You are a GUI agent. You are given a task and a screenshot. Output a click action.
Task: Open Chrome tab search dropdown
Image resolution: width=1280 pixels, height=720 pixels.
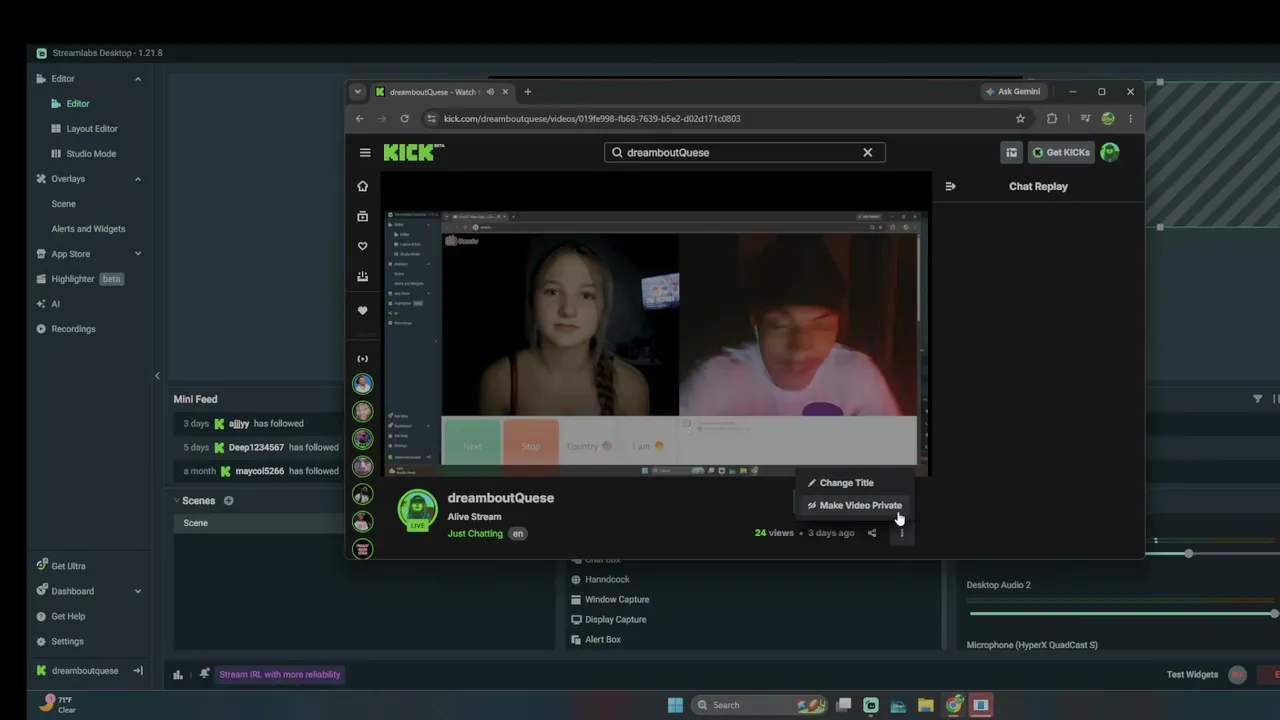pos(357,92)
